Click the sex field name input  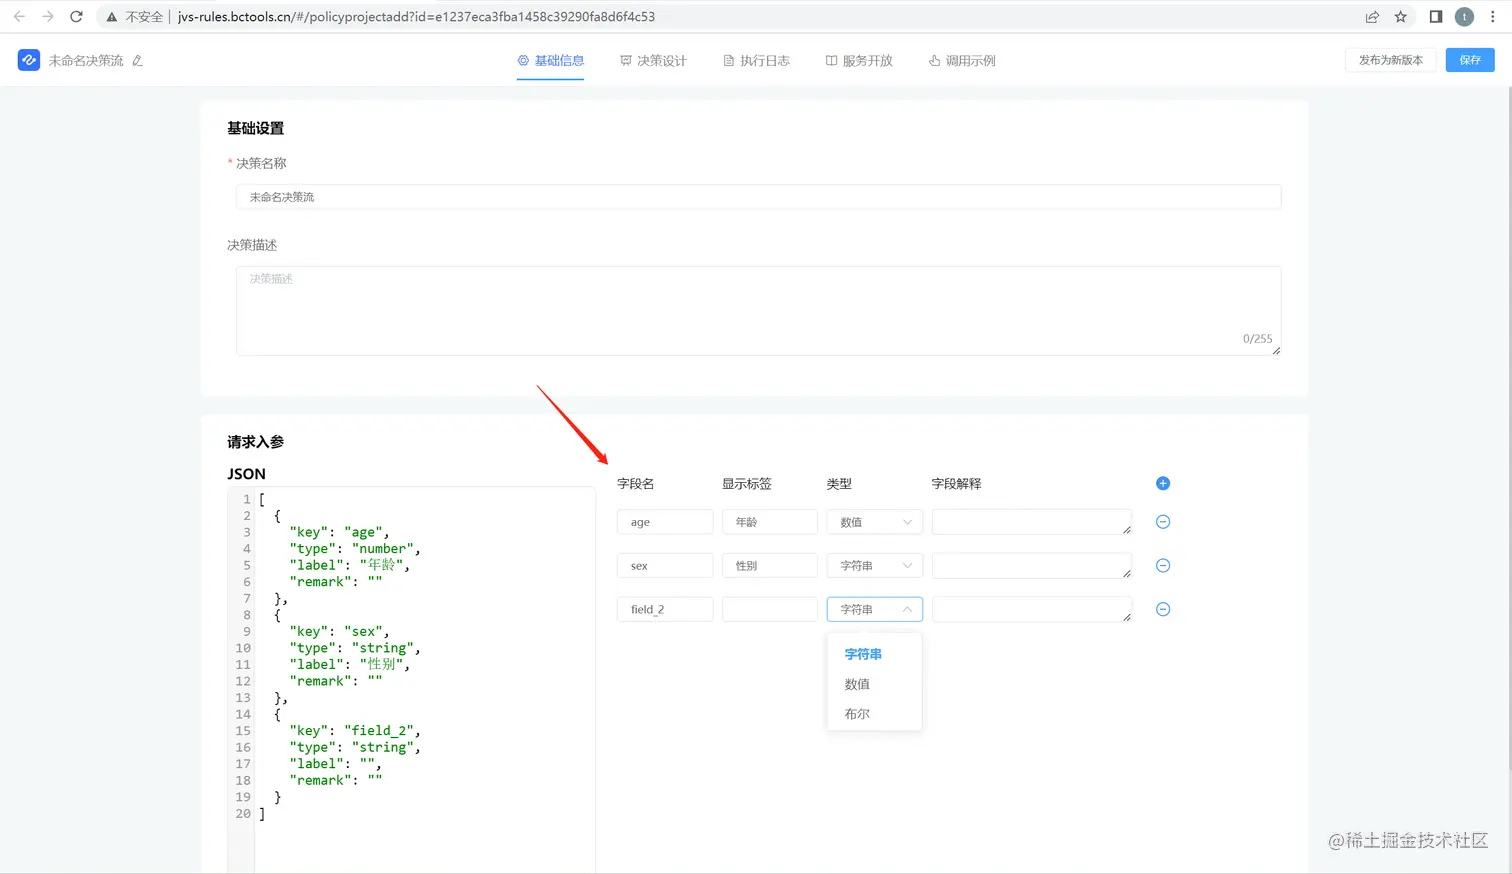[665, 566]
